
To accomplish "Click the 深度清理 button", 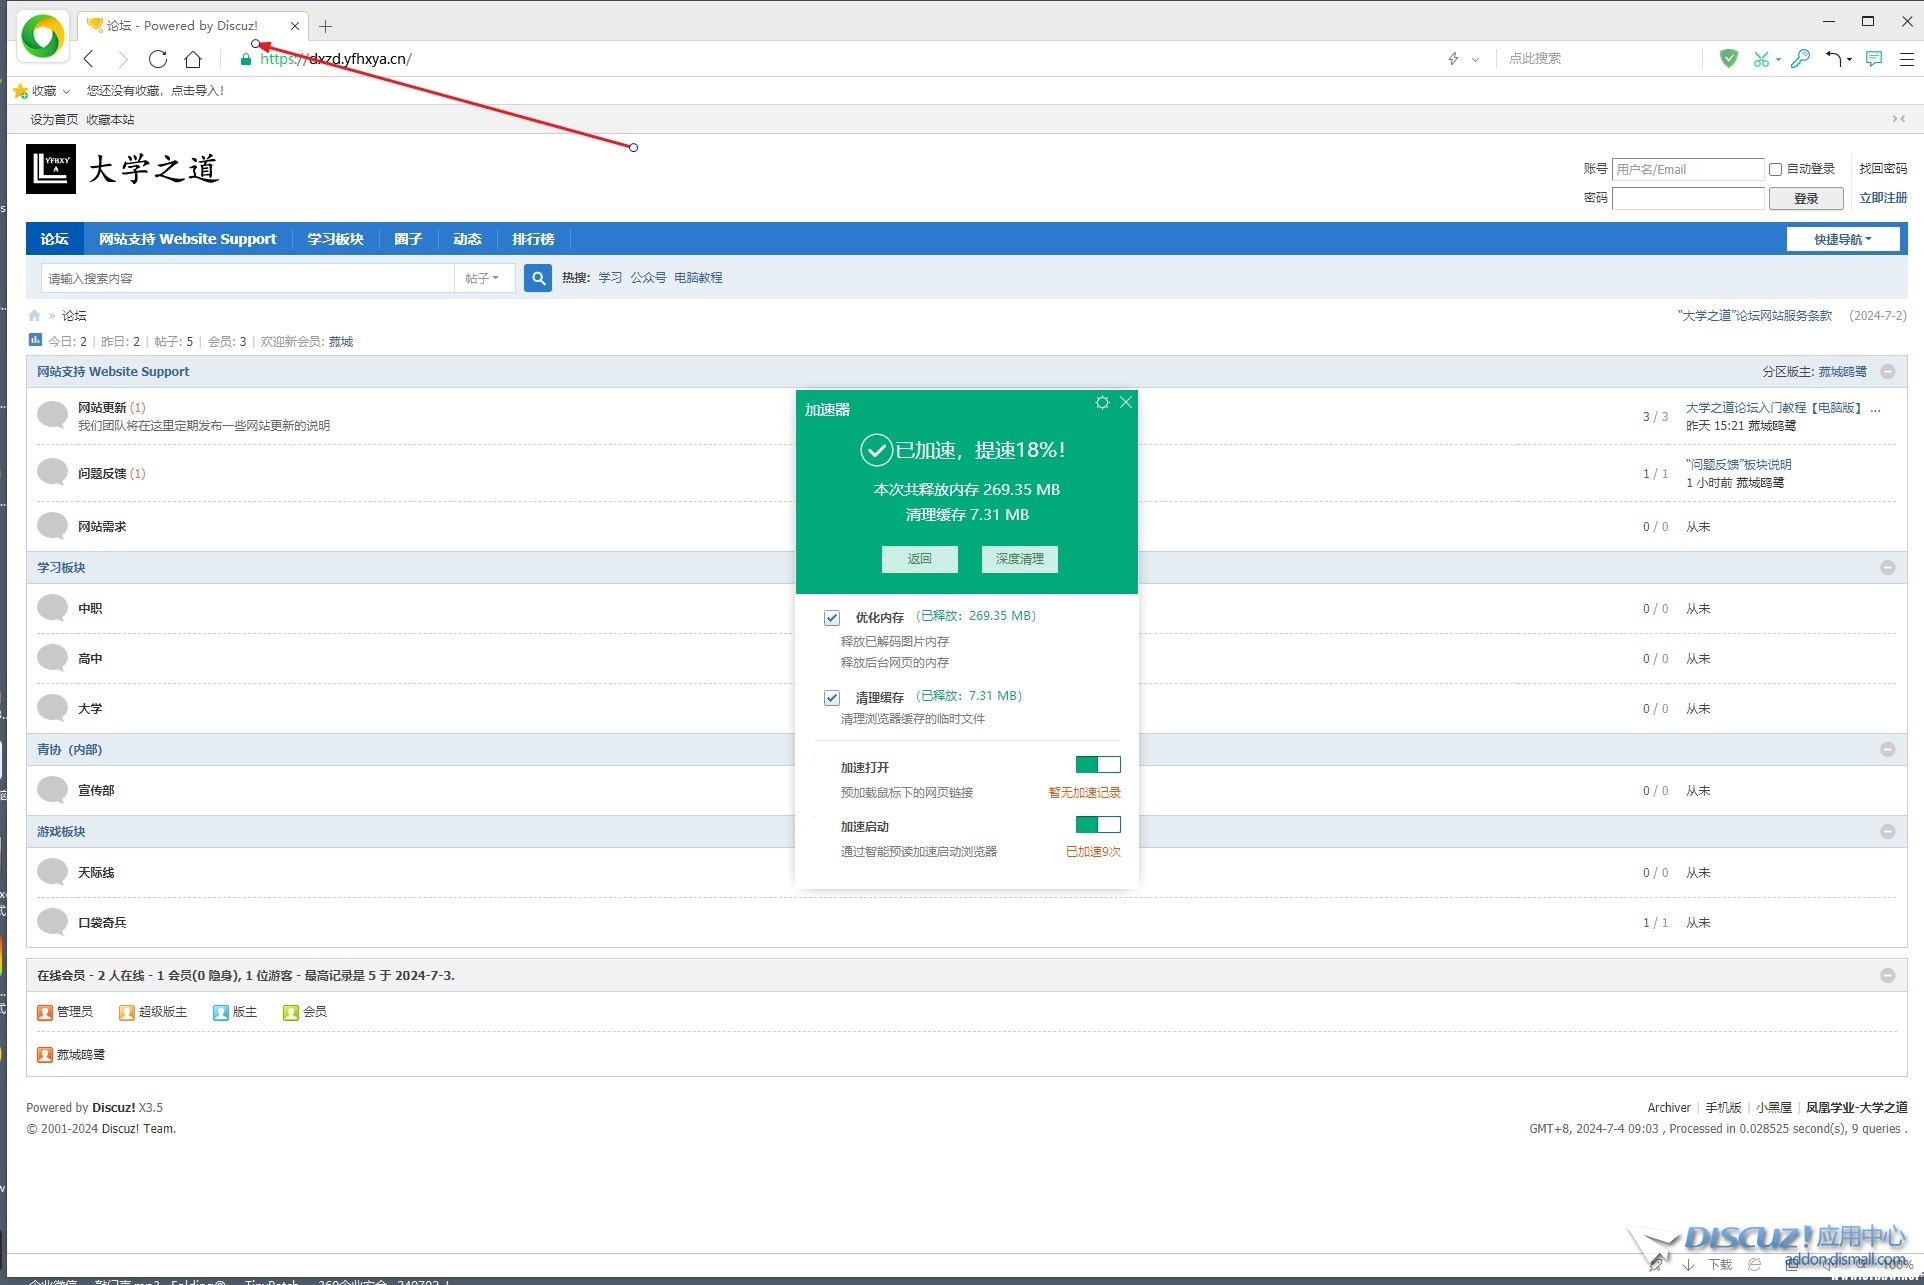I will point(1019,559).
